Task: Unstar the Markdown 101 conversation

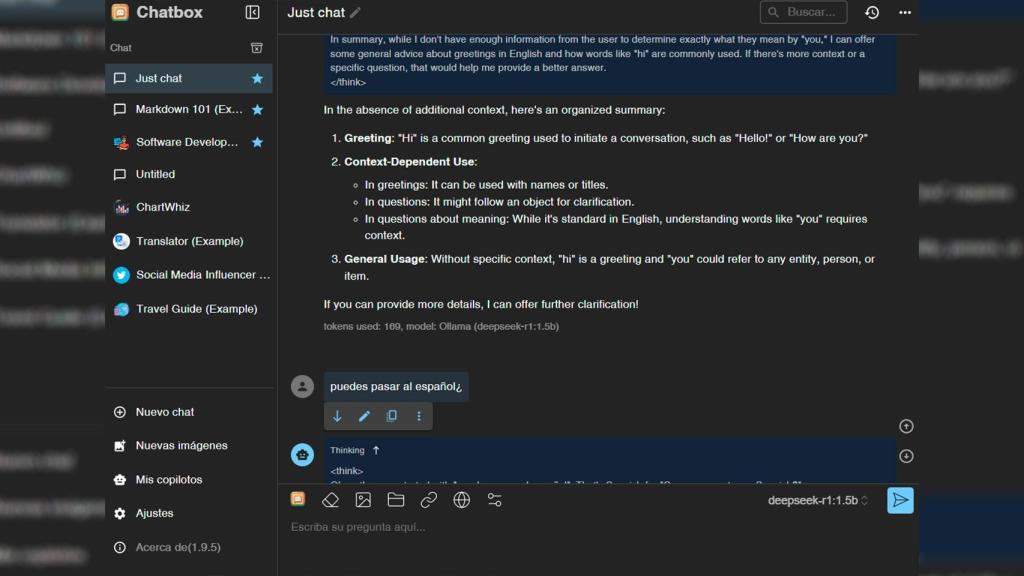Action: [x=257, y=110]
